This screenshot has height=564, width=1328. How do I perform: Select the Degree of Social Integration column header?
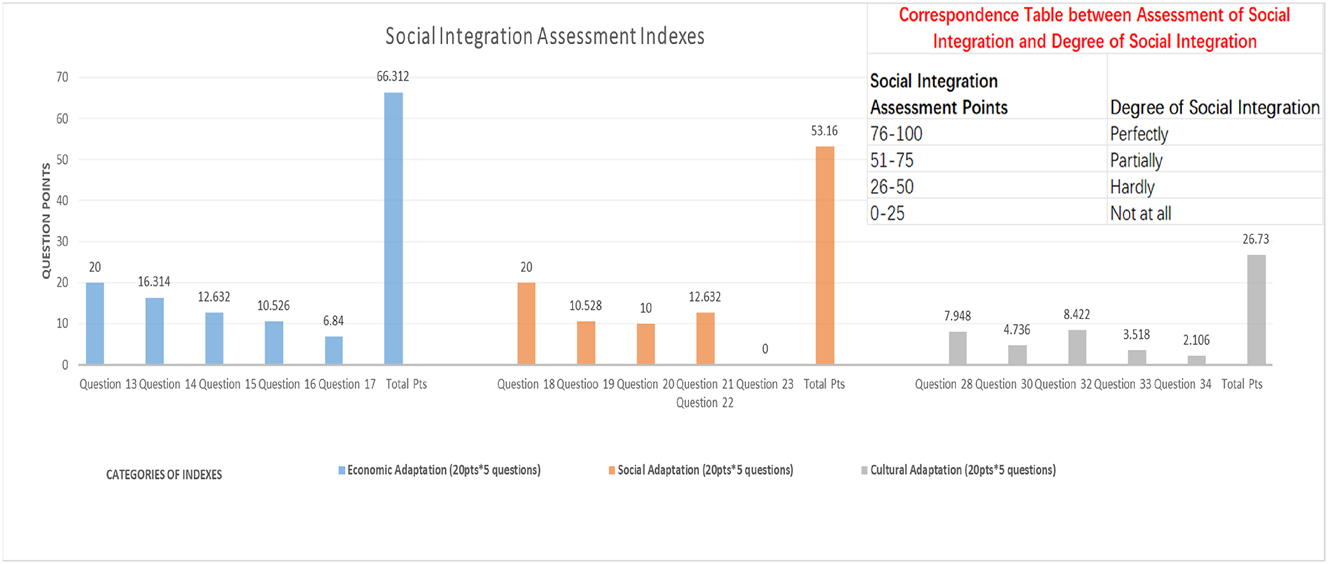point(1214,108)
